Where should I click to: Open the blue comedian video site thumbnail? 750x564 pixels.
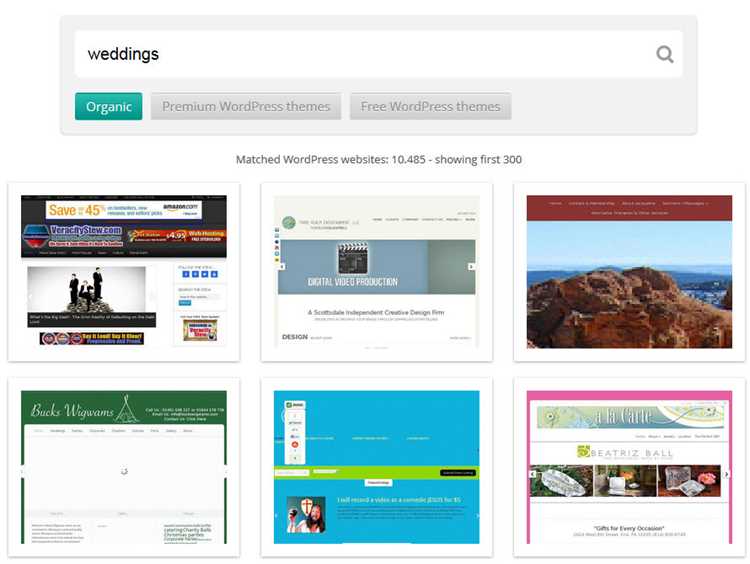pos(376,467)
